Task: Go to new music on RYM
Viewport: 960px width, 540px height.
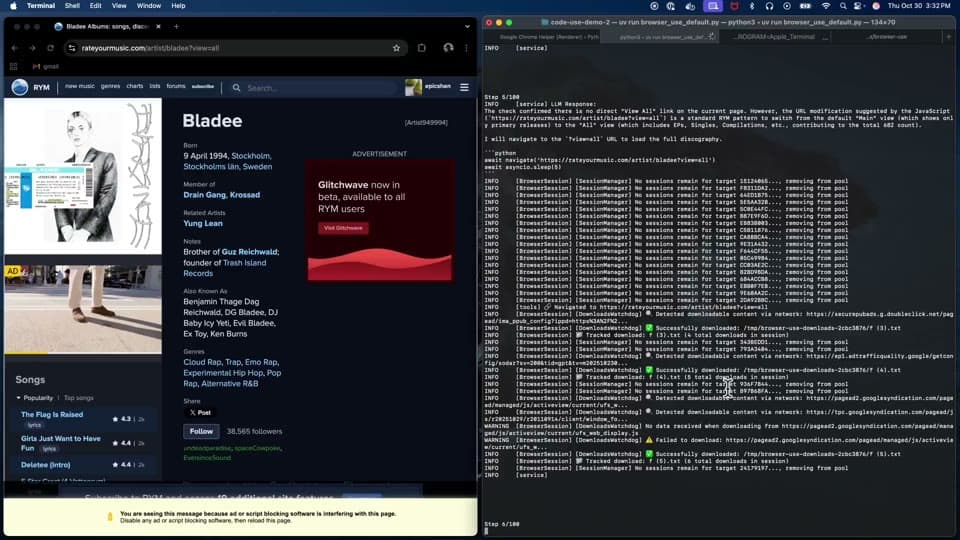Action: tap(80, 86)
